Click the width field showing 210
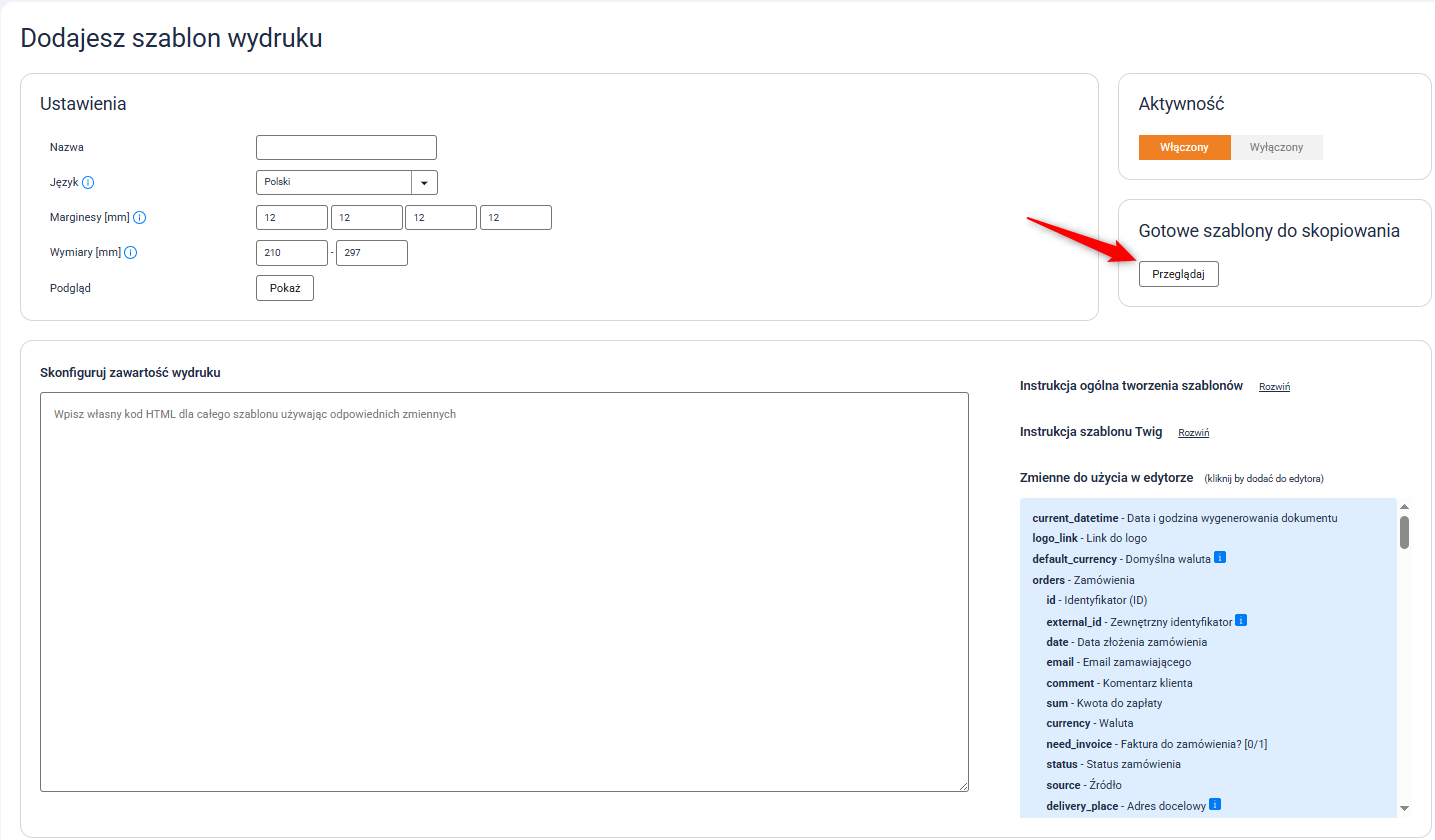Screen dimensions: 1435x840 [x=291, y=253]
